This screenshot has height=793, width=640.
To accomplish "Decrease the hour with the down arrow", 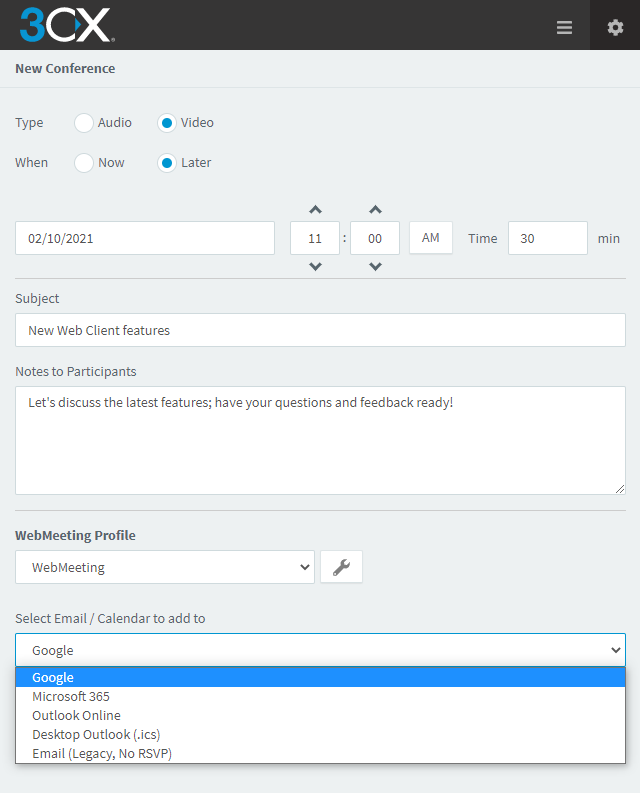I will click(x=315, y=267).
